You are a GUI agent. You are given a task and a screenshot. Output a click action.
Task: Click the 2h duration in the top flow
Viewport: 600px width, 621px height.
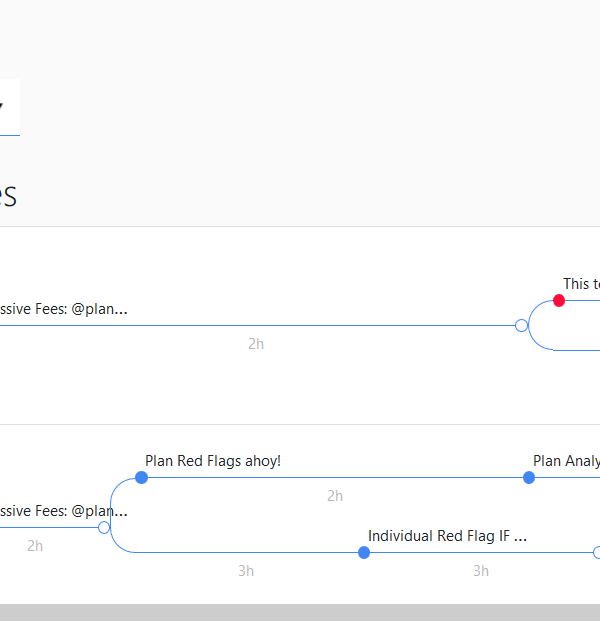(x=256, y=343)
